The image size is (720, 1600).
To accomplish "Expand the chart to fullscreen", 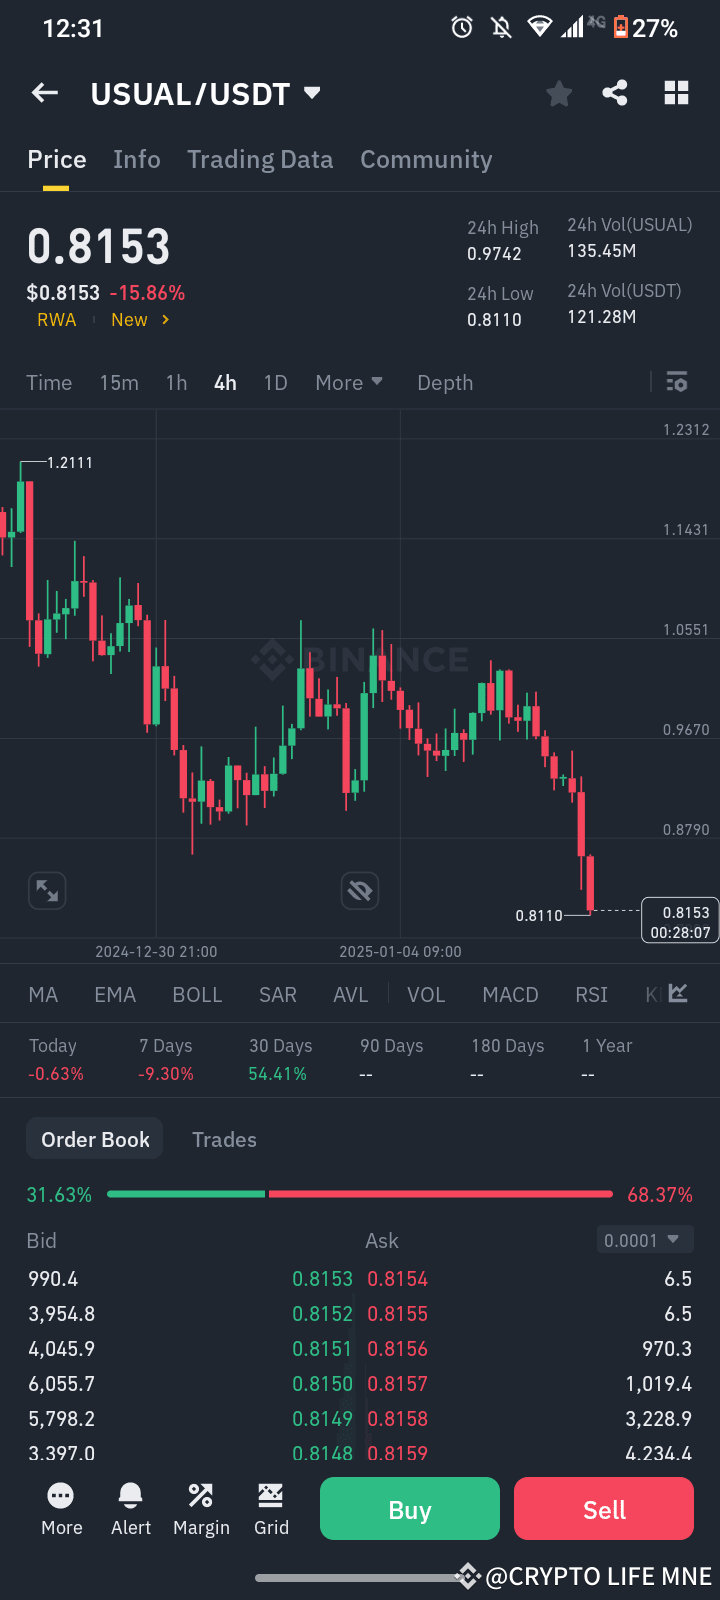I will pyautogui.click(x=46, y=890).
